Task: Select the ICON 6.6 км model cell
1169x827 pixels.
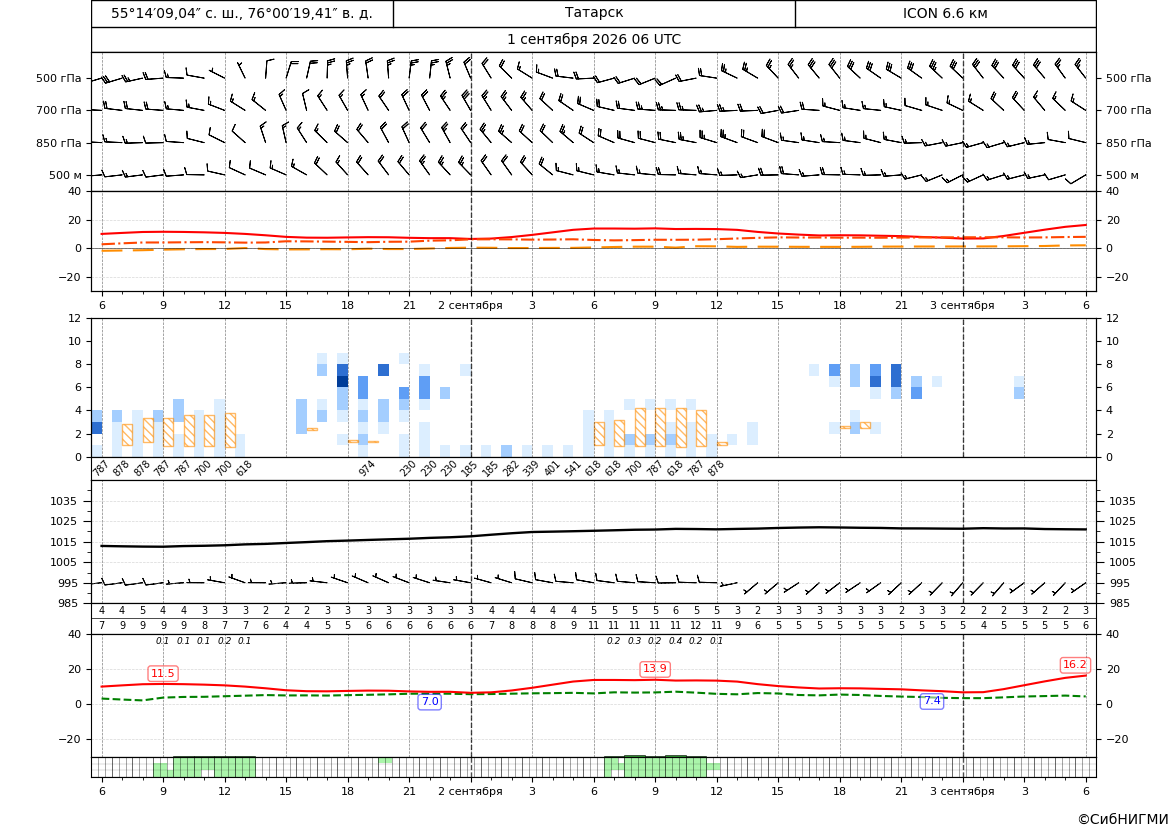Action: (x=945, y=13)
